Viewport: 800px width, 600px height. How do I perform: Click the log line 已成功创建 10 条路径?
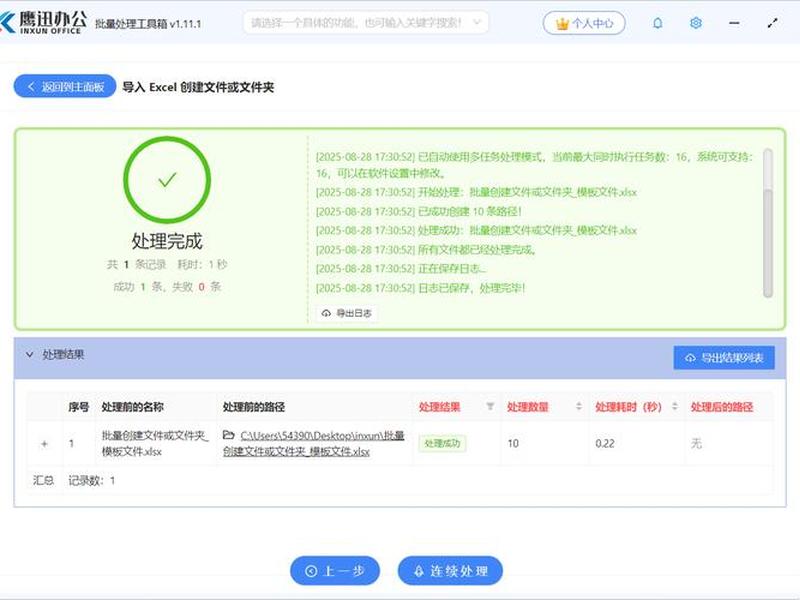(x=418, y=211)
